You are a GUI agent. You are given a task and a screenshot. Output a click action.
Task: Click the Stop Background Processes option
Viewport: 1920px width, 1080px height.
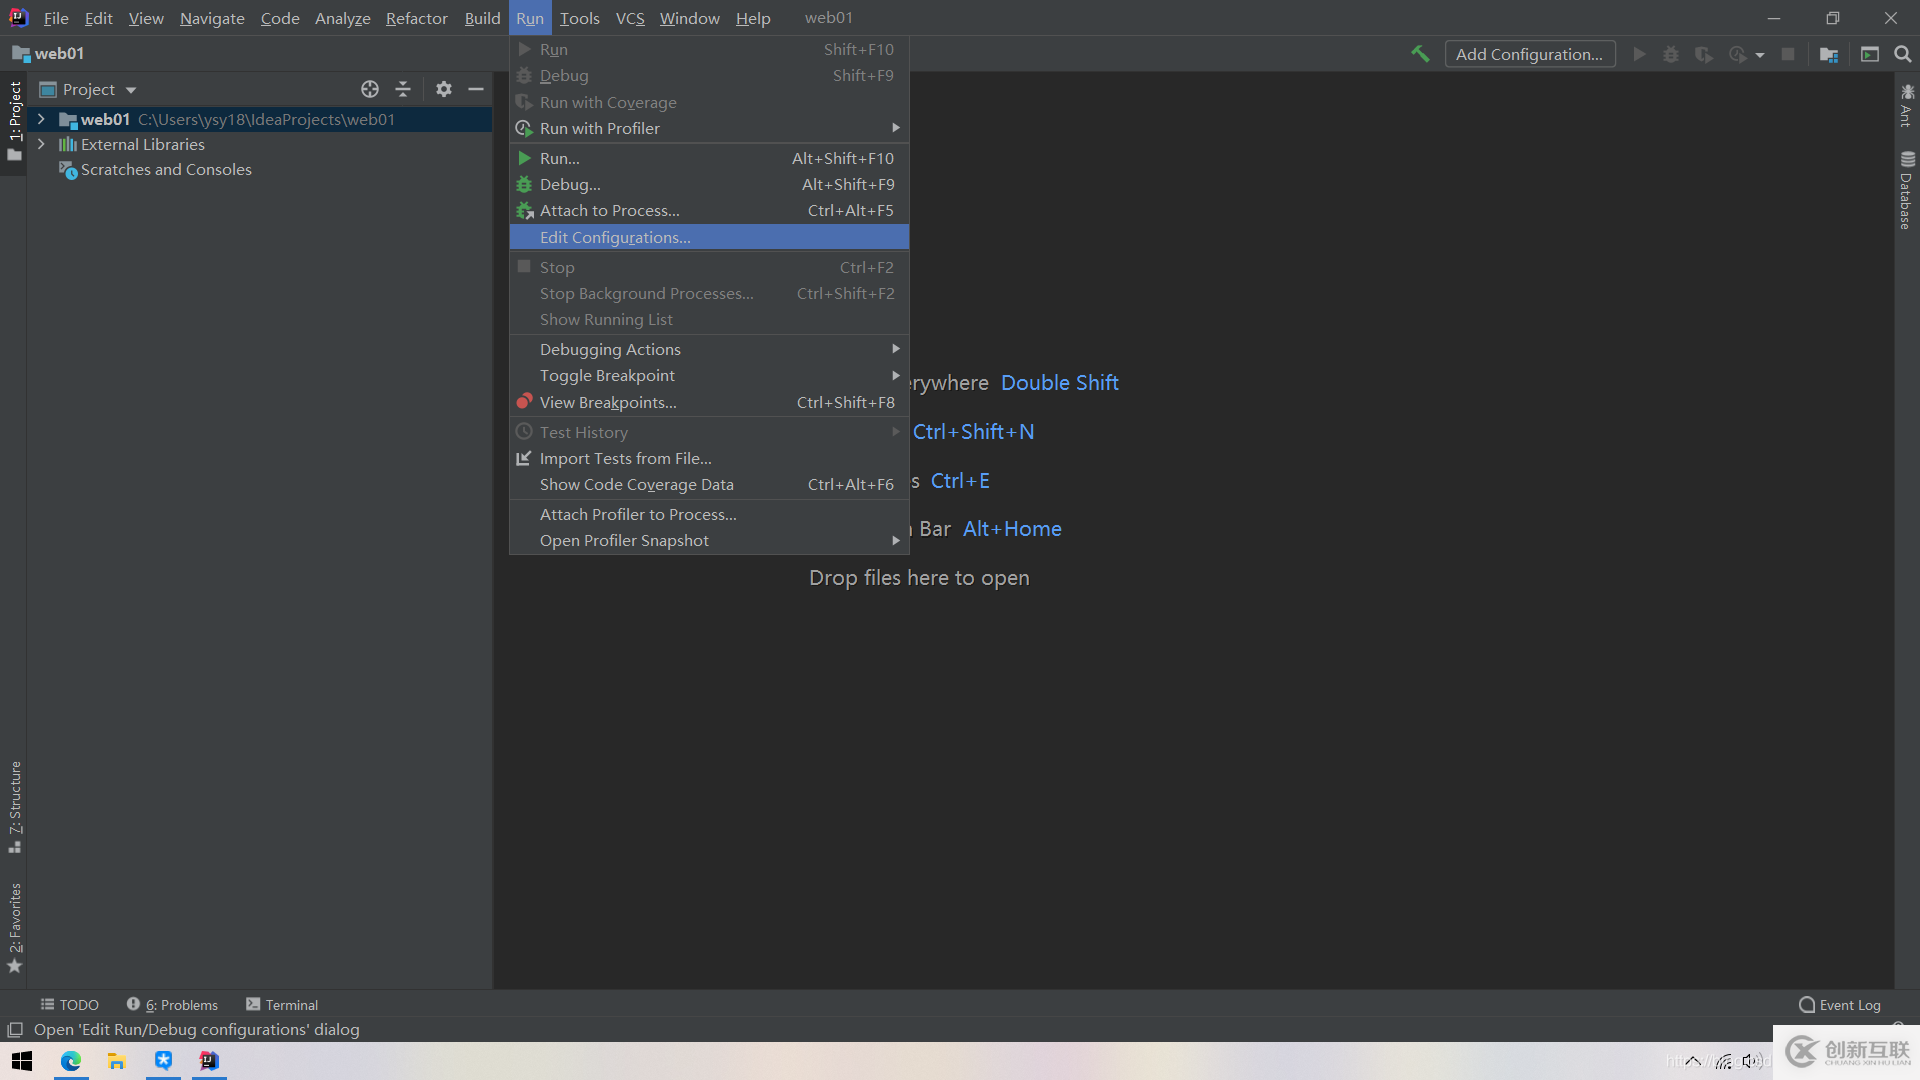[x=645, y=293]
